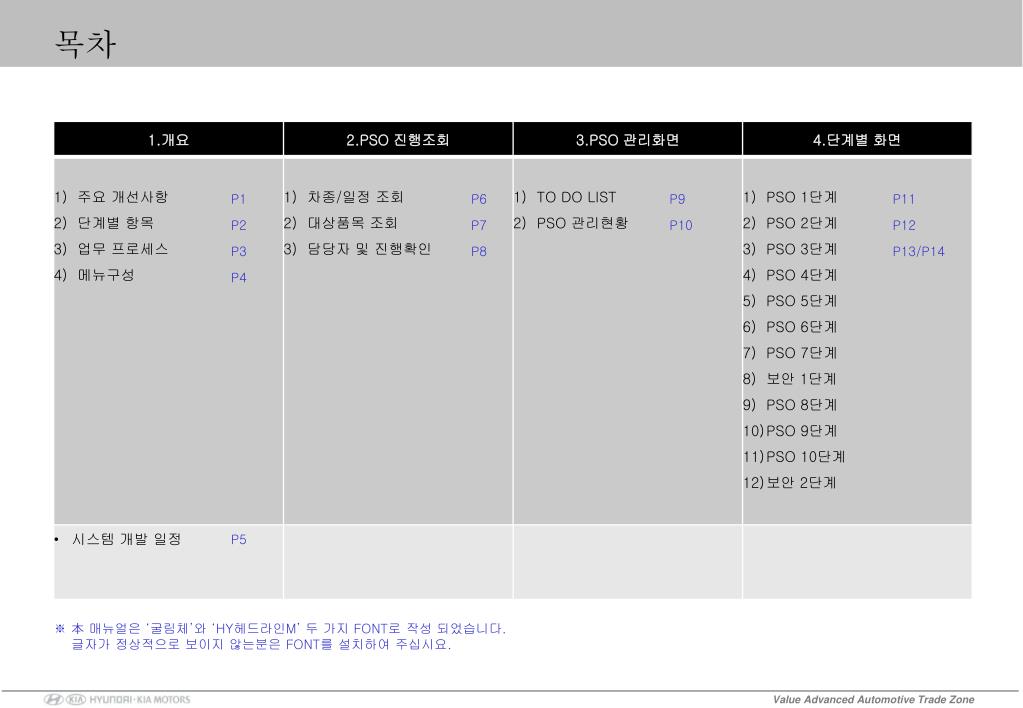Viewport: 1023px width, 708px height.
Task: Click the 단계별 항목 entry
Action: pyautogui.click(x=115, y=223)
